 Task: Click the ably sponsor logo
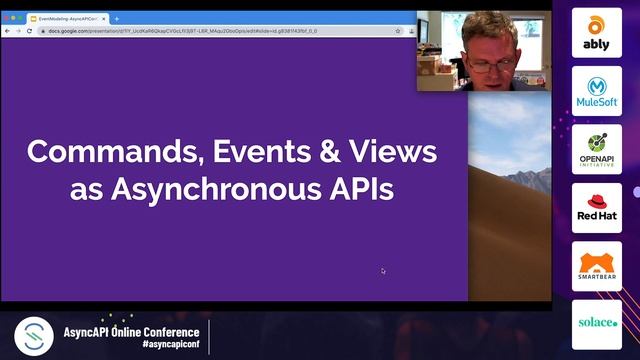(x=597, y=33)
